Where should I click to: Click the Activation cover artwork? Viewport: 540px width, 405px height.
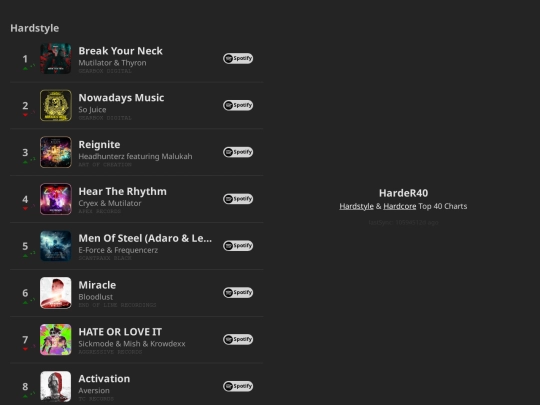pyautogui.click(x=56, y=386)
